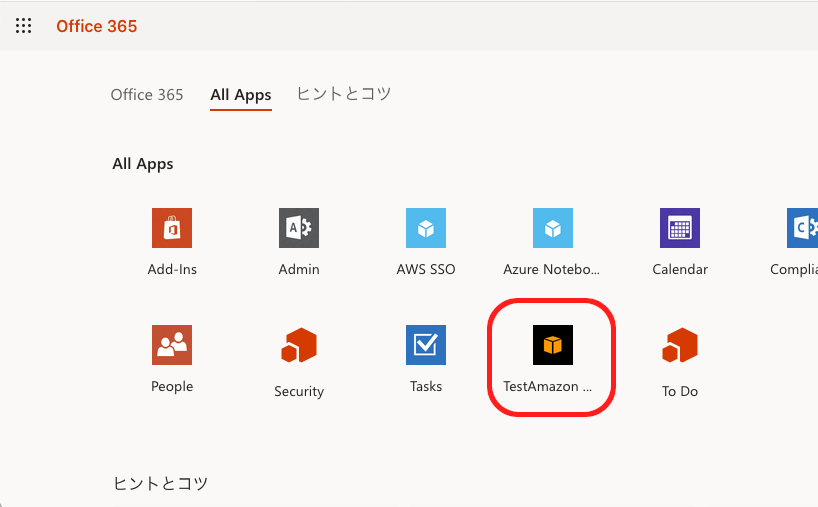This screenshot has height=507, width=818.
Task: Select the All Apps tab
Action: point(240,95)
